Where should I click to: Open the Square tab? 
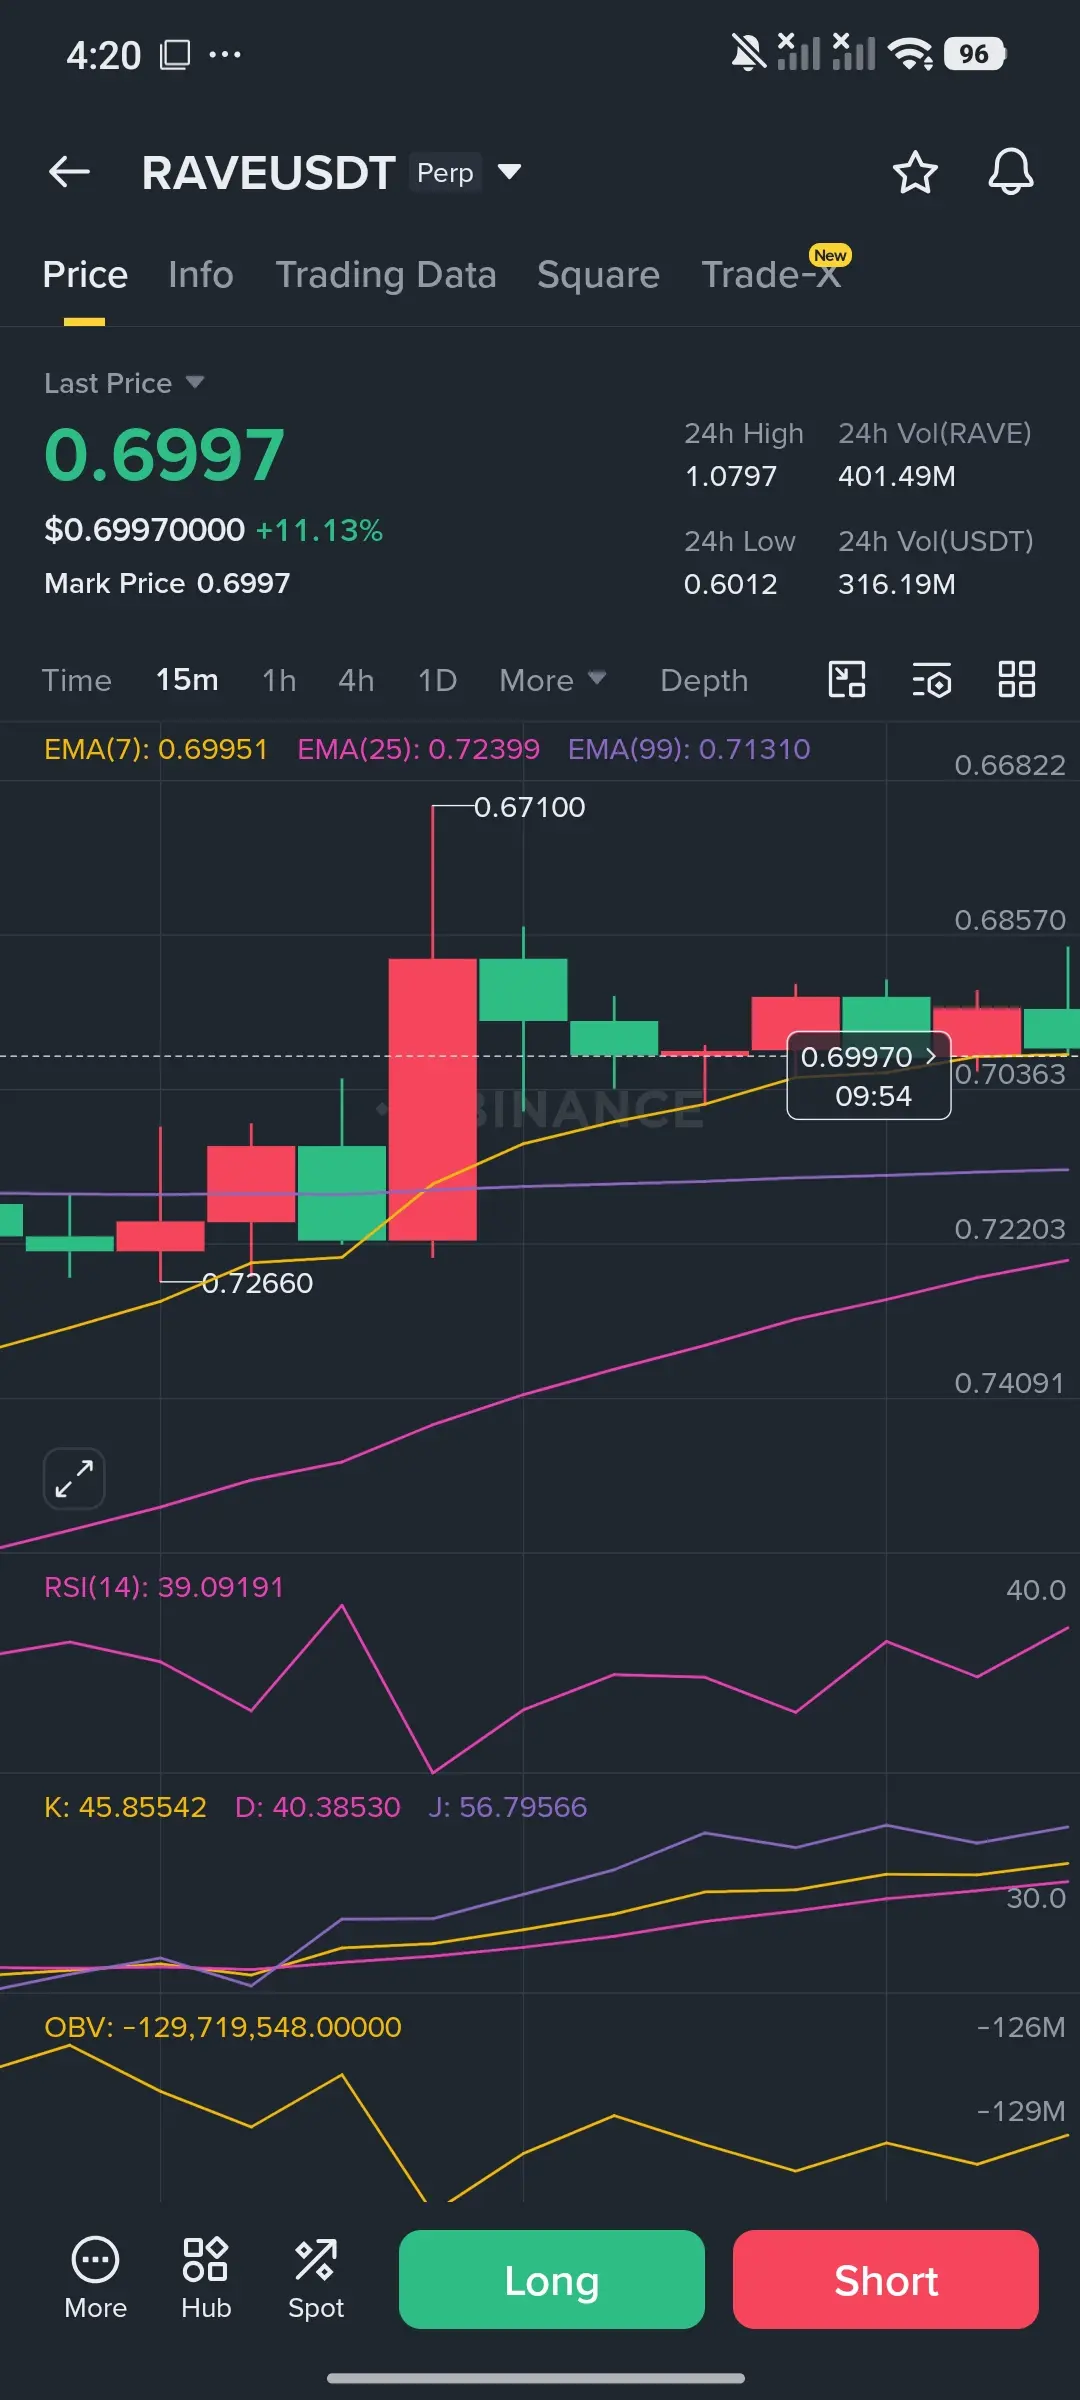click(598, 275)
